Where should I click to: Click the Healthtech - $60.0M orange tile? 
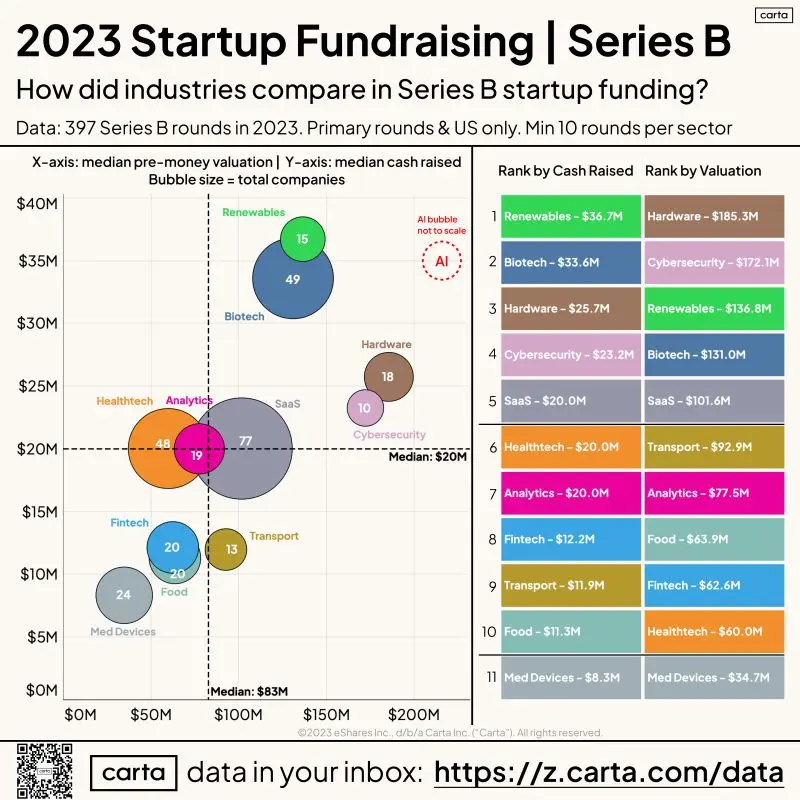pyautogui.click(x=714, y=632)
